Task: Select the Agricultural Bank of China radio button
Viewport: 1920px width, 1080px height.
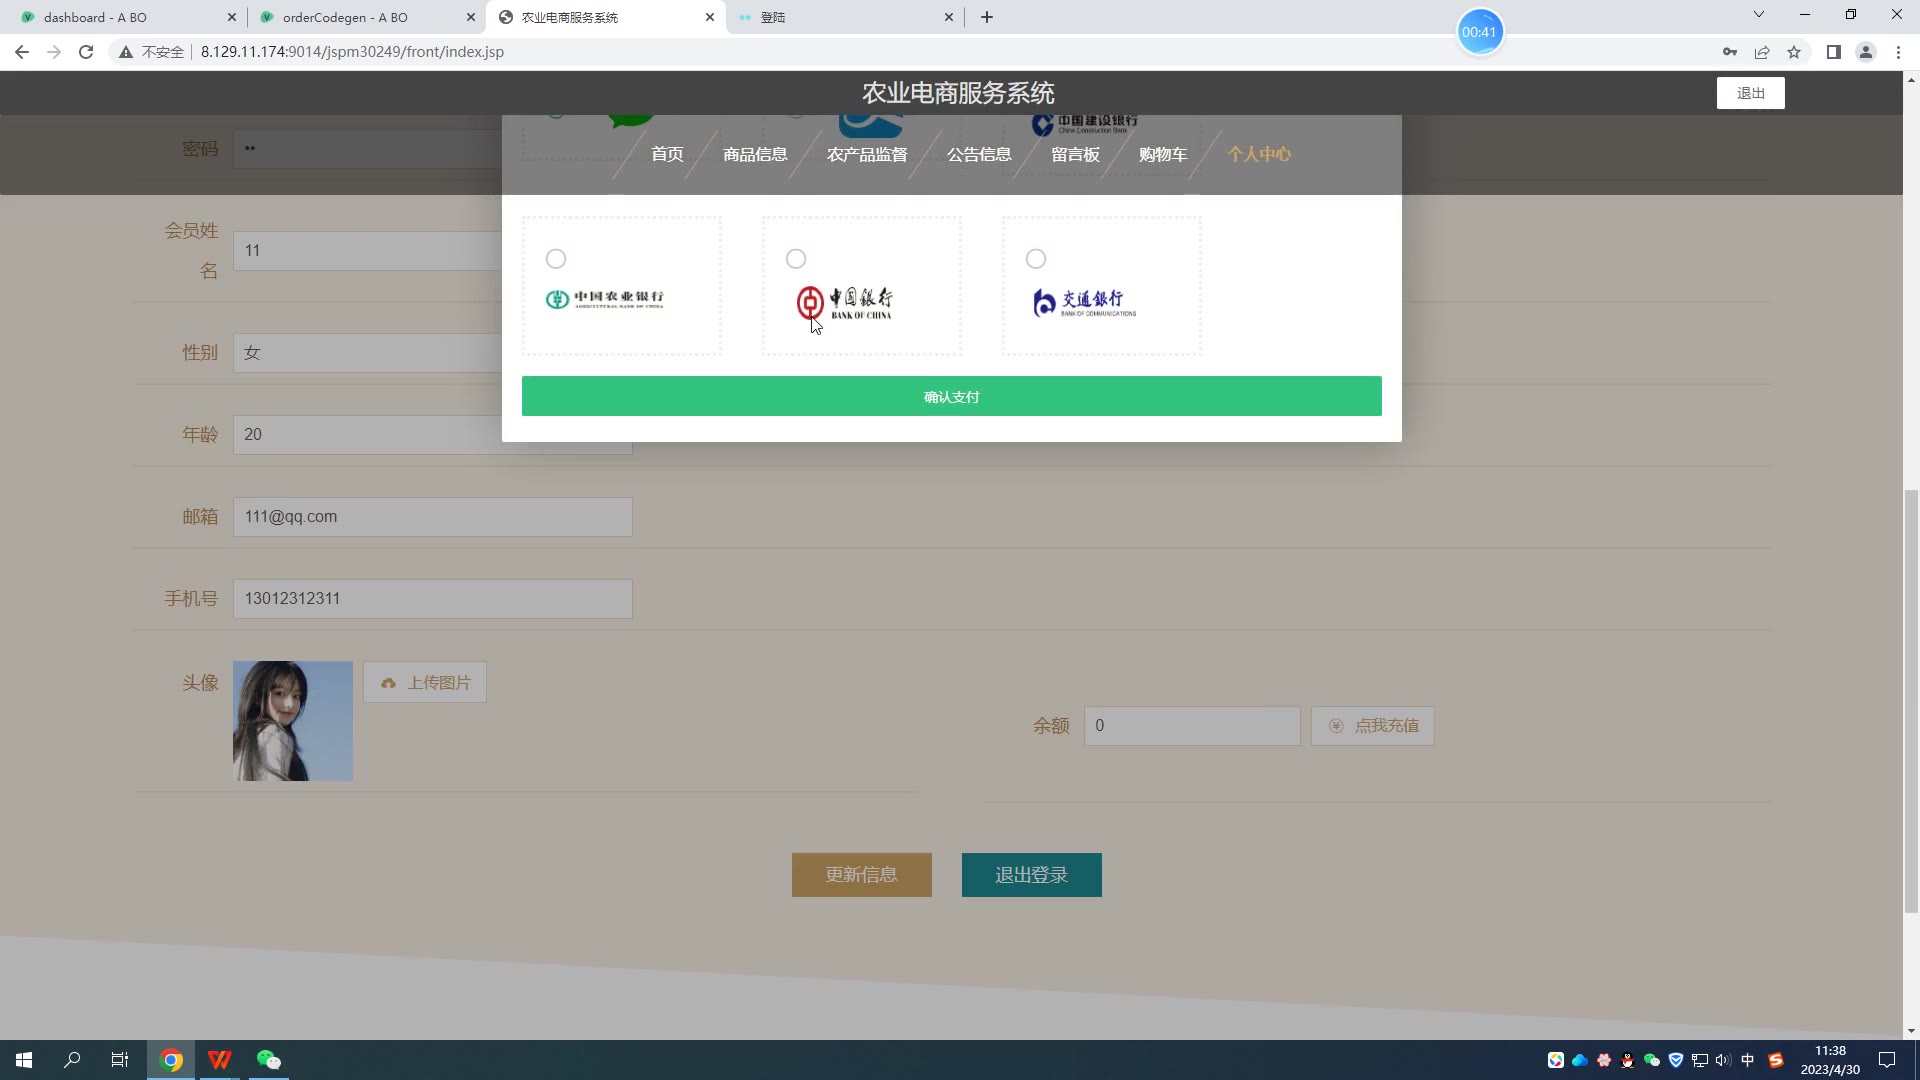Action: point(556,259)
